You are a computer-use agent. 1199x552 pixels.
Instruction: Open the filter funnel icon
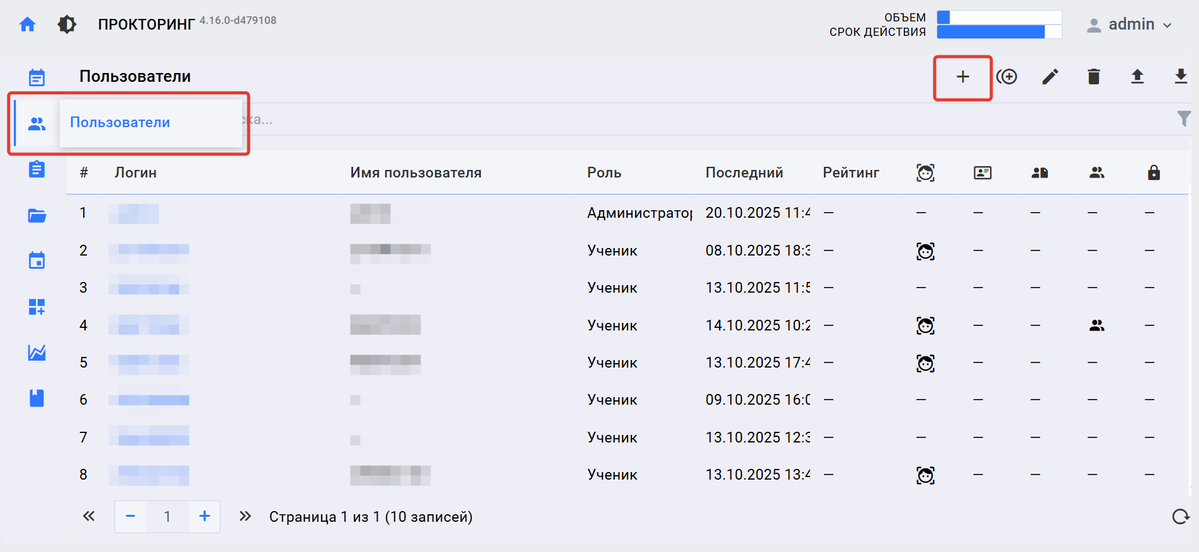(1185, 119)
